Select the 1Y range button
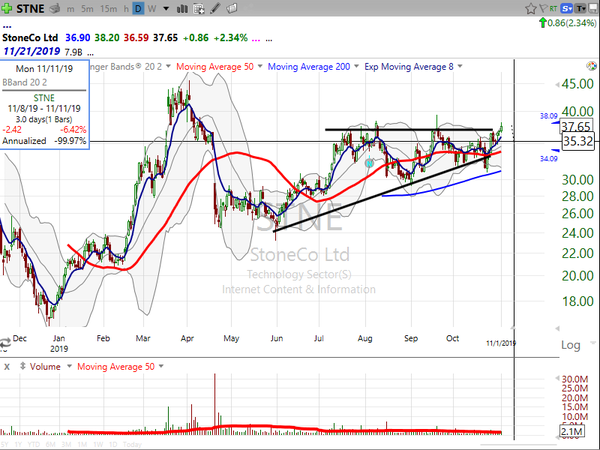 [20, 445]
